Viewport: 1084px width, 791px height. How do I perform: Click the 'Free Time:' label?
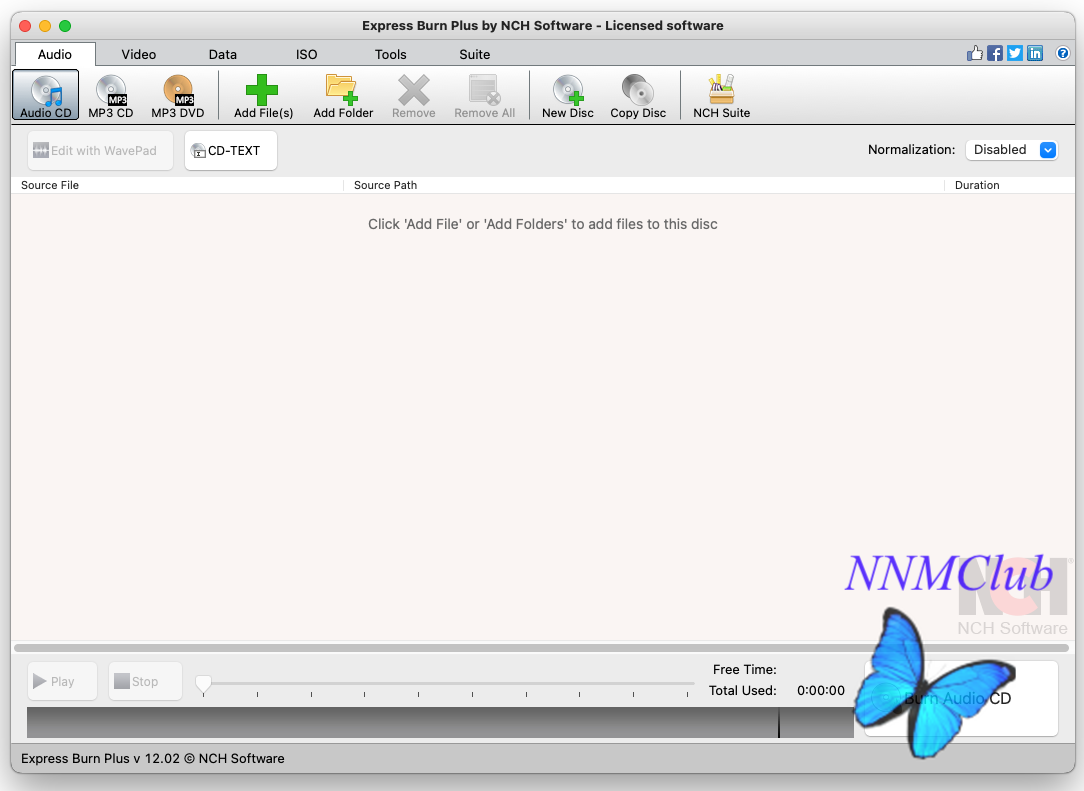coord(745,669)
